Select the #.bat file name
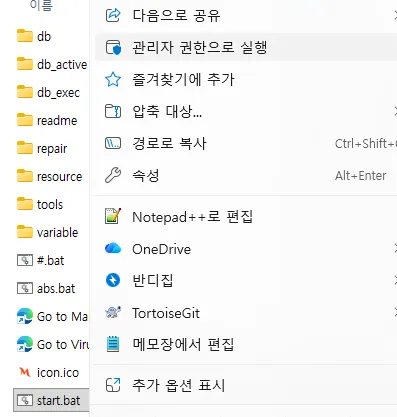Screen dimensions: 397x417 (50, 260)
